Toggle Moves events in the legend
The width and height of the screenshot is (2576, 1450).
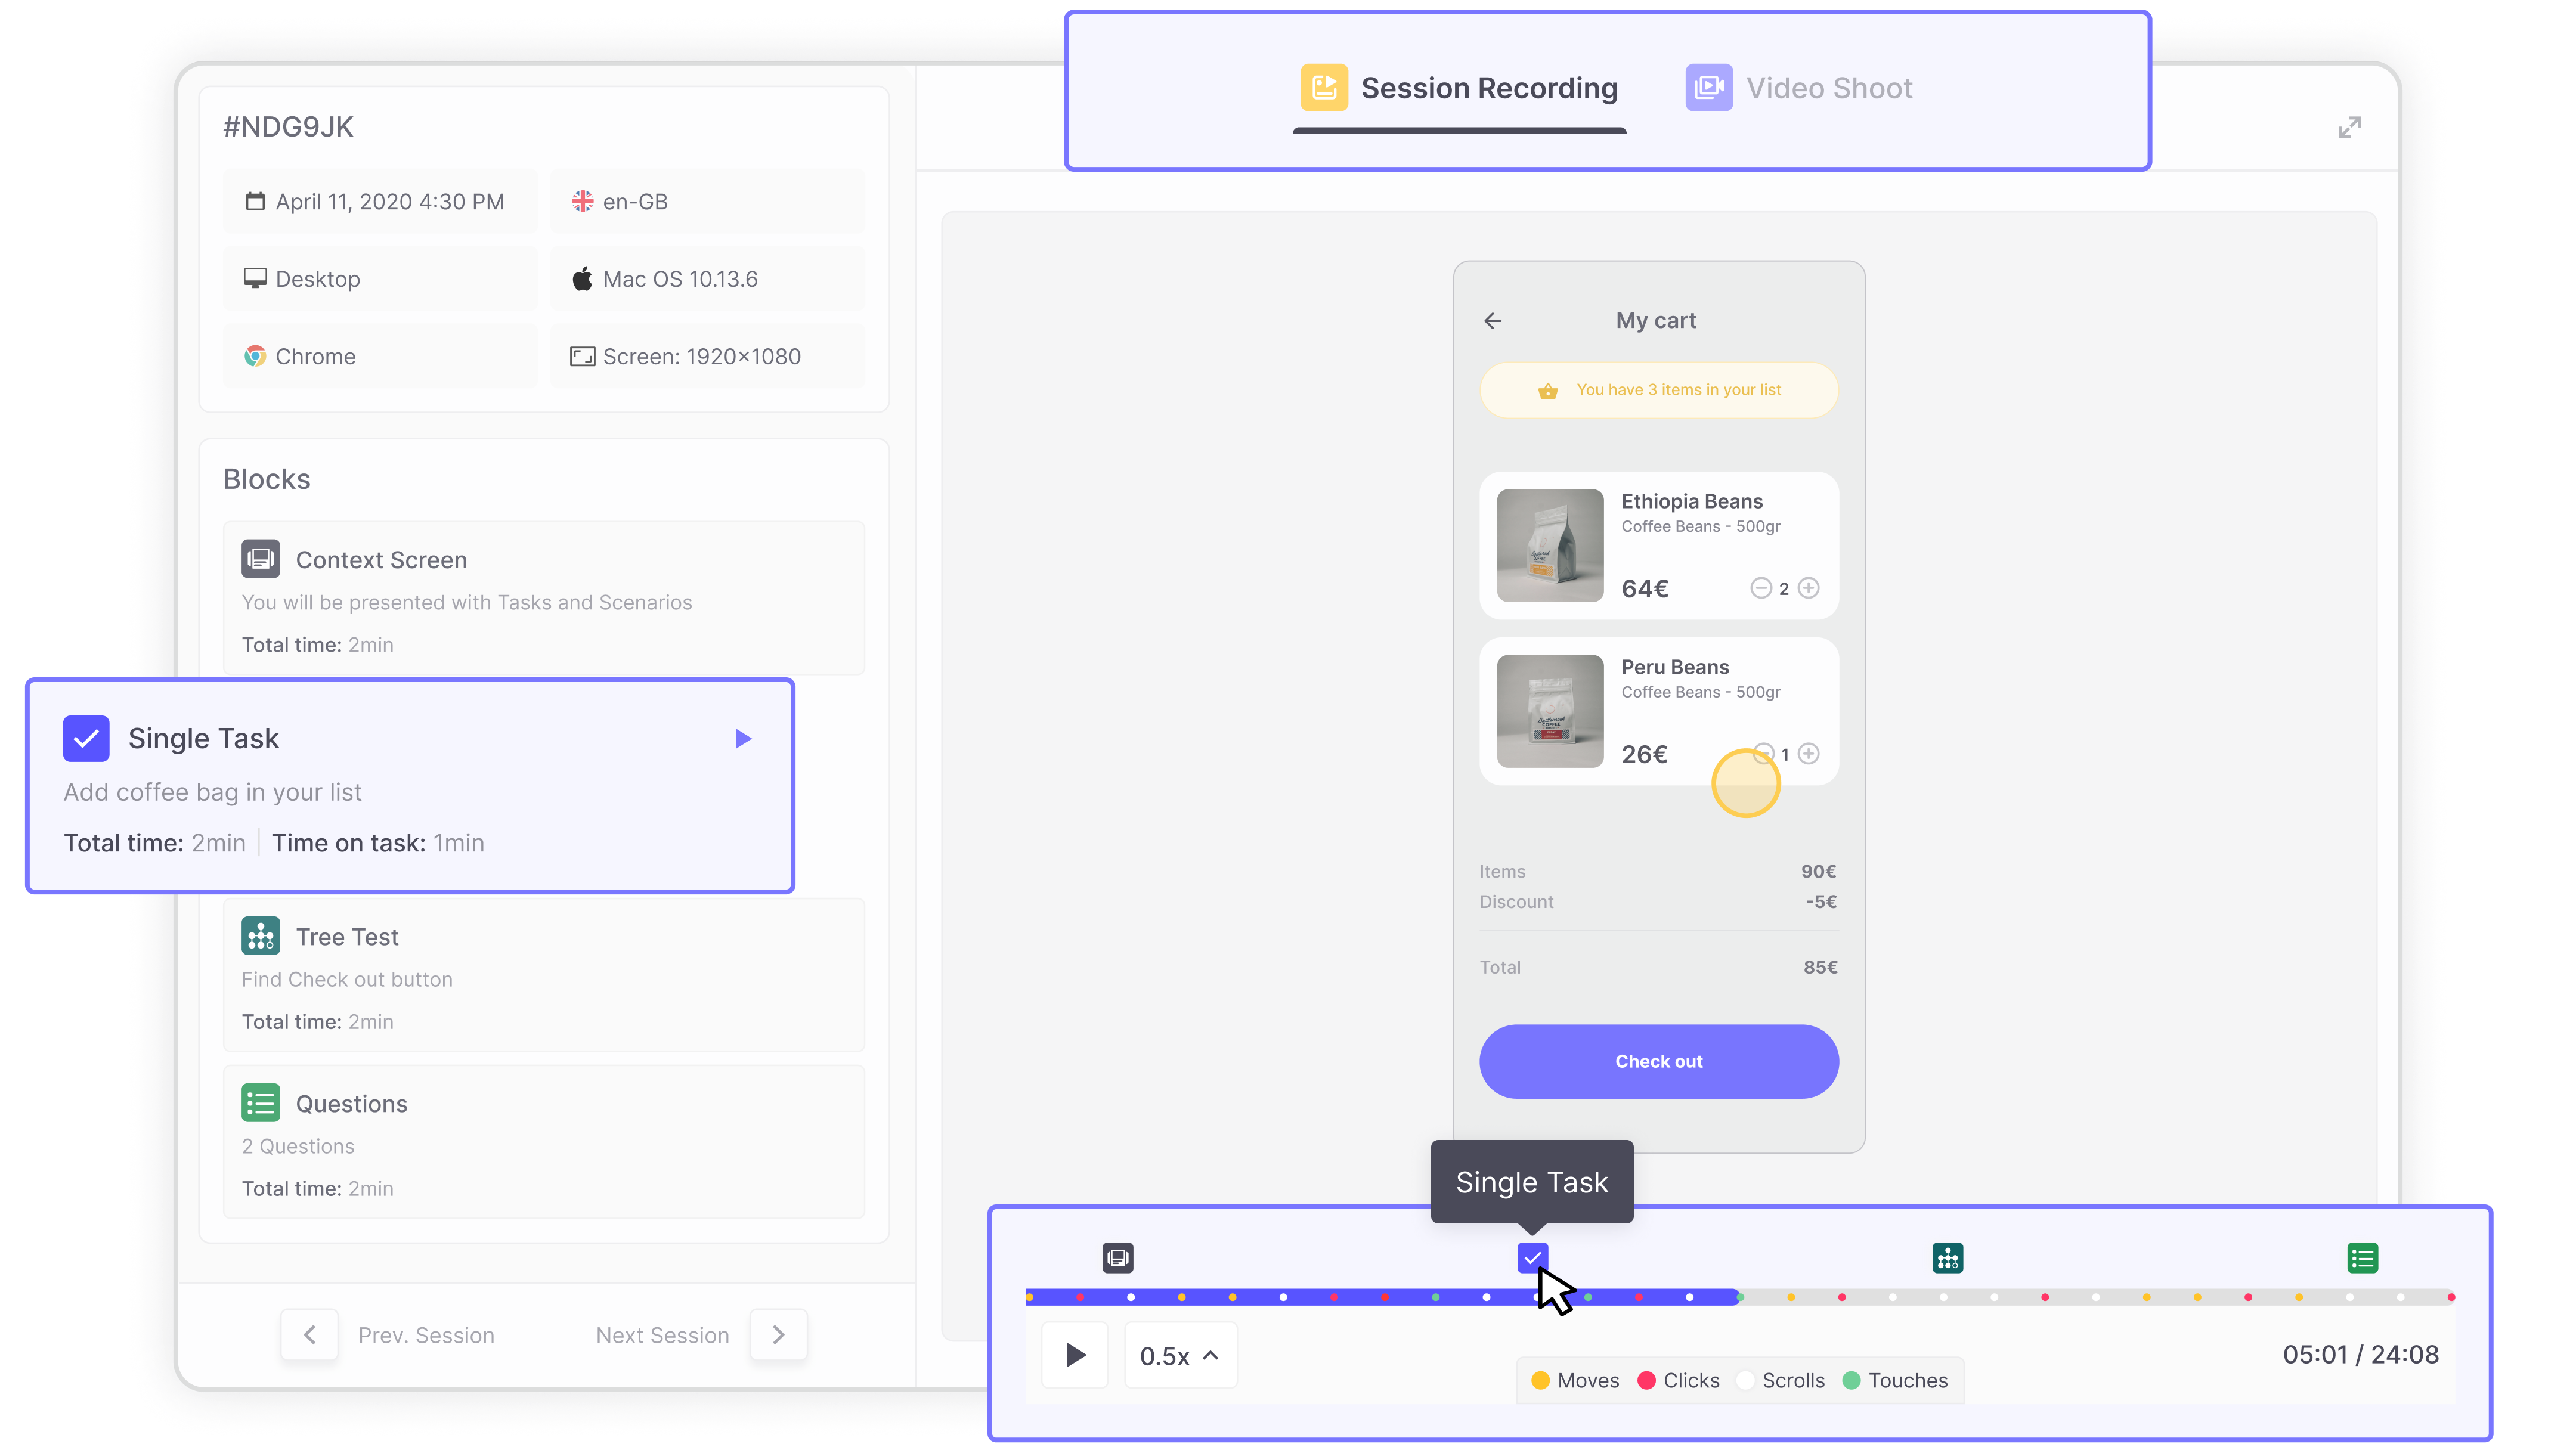(x=1575, y=1380)
